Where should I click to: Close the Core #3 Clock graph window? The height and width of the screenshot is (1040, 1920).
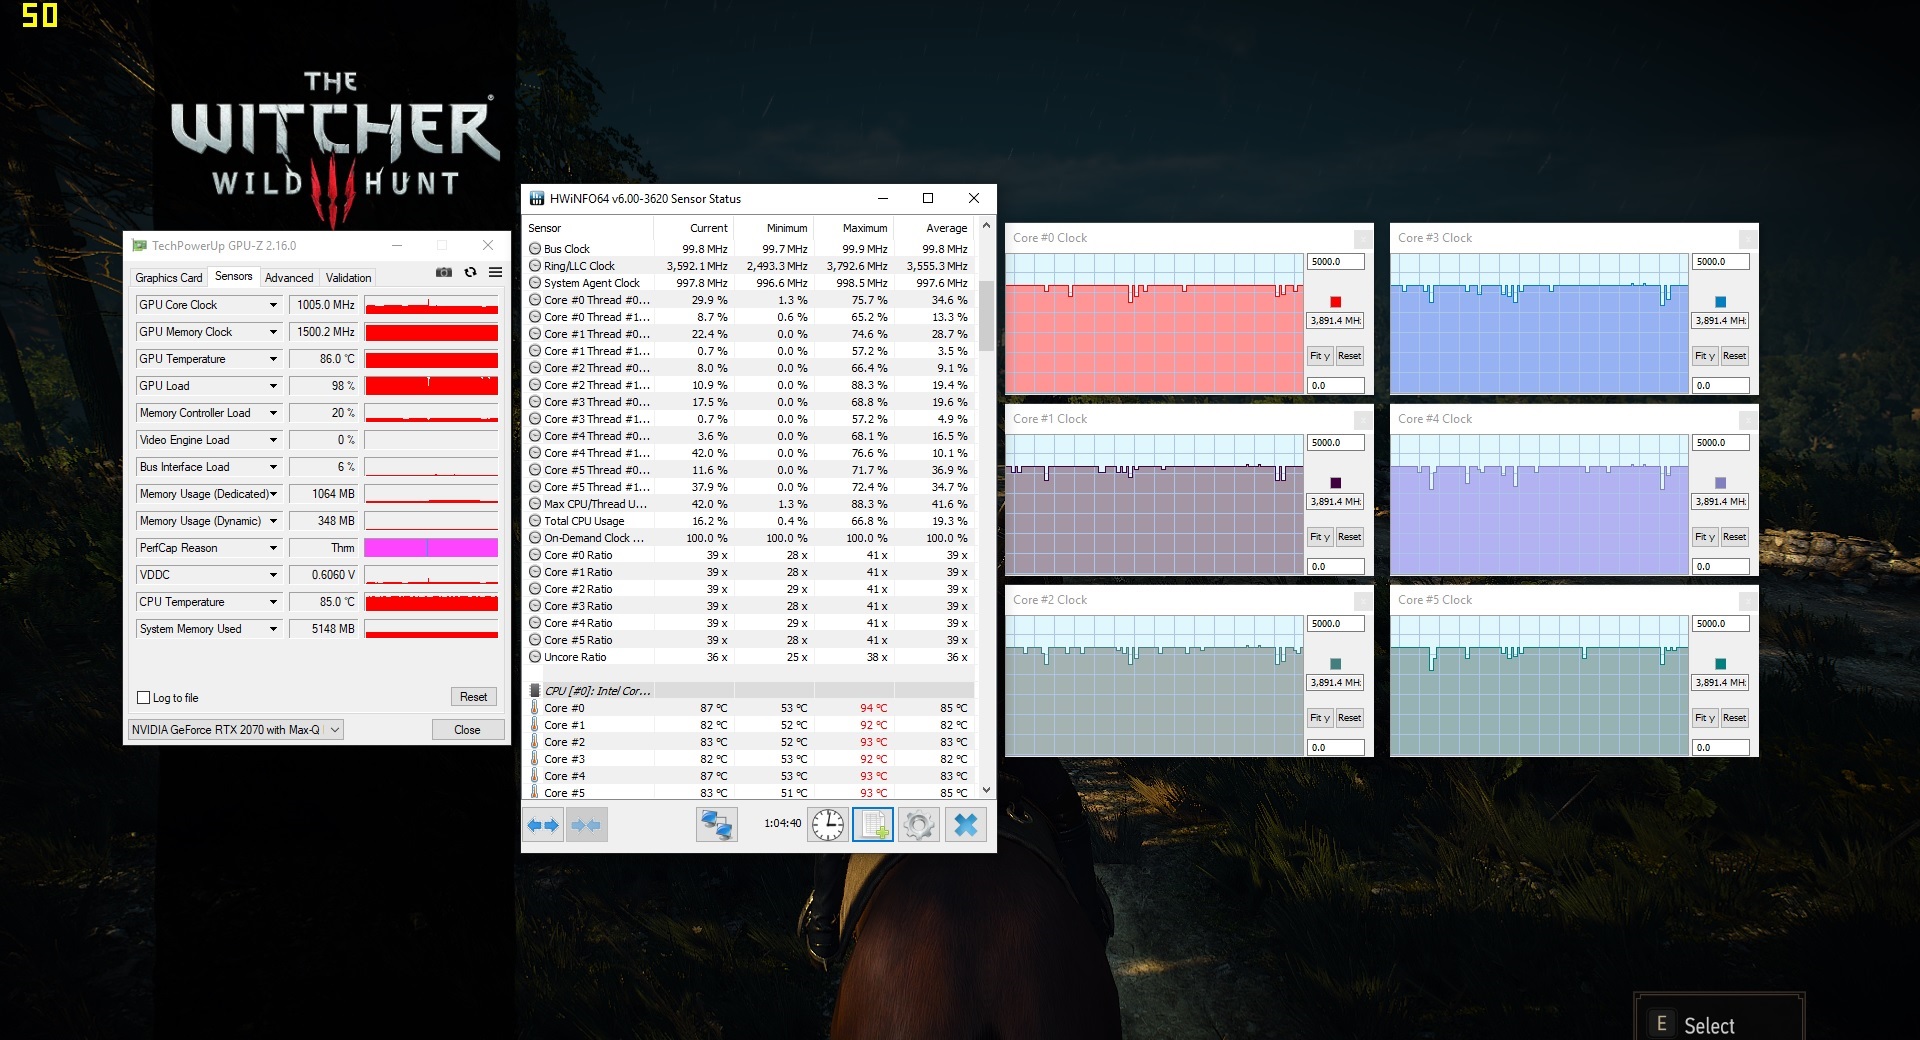pyautogui.click(x=1747, y=238)
